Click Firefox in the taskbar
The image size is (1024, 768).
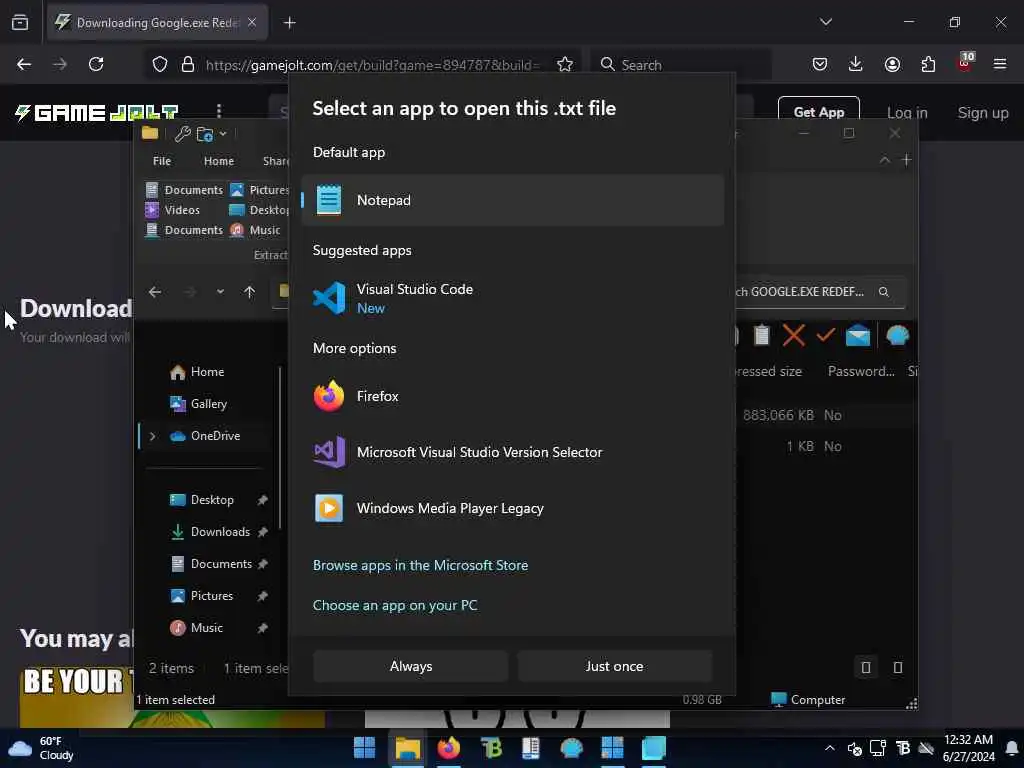click(449, 748)
